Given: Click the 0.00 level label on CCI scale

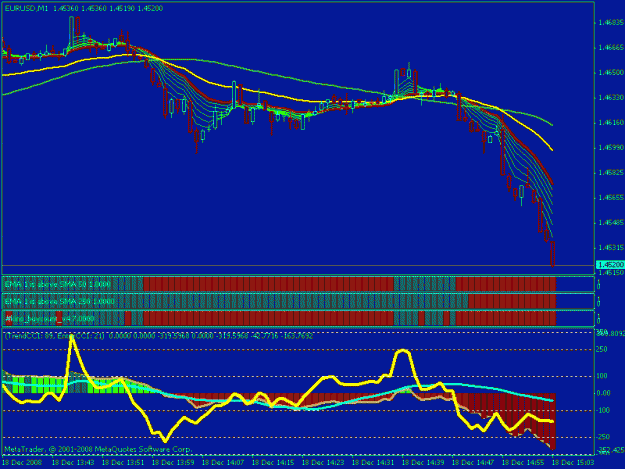Looking at the screenshot, I should point(604,393).
